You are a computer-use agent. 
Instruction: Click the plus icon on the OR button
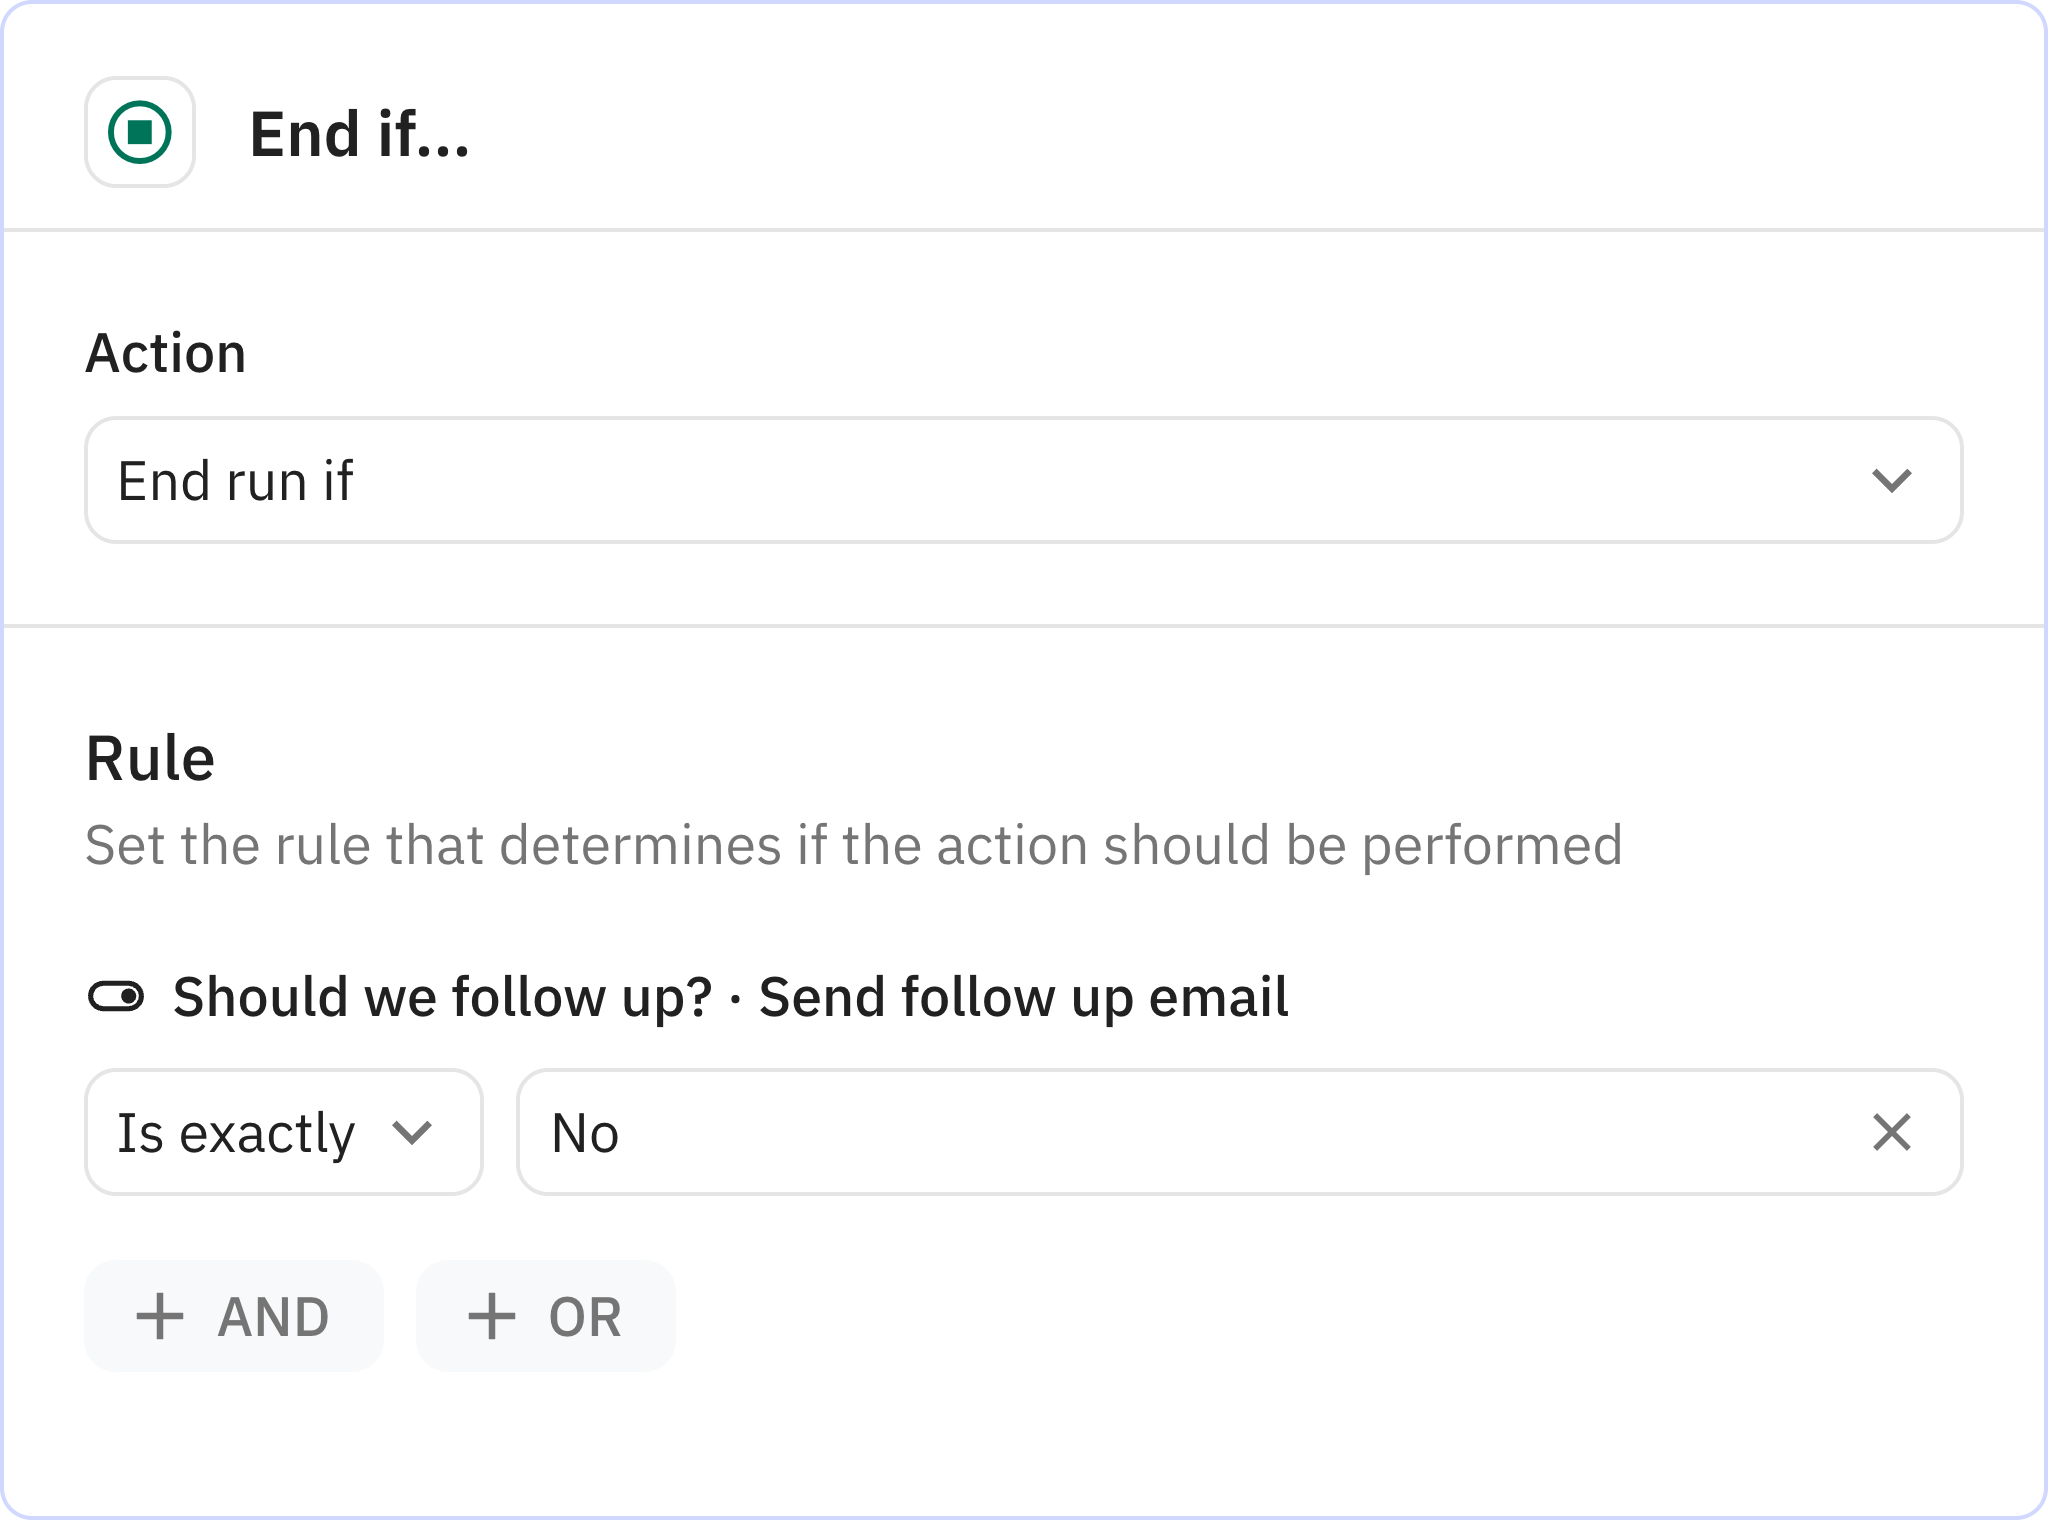[492, 1316]
